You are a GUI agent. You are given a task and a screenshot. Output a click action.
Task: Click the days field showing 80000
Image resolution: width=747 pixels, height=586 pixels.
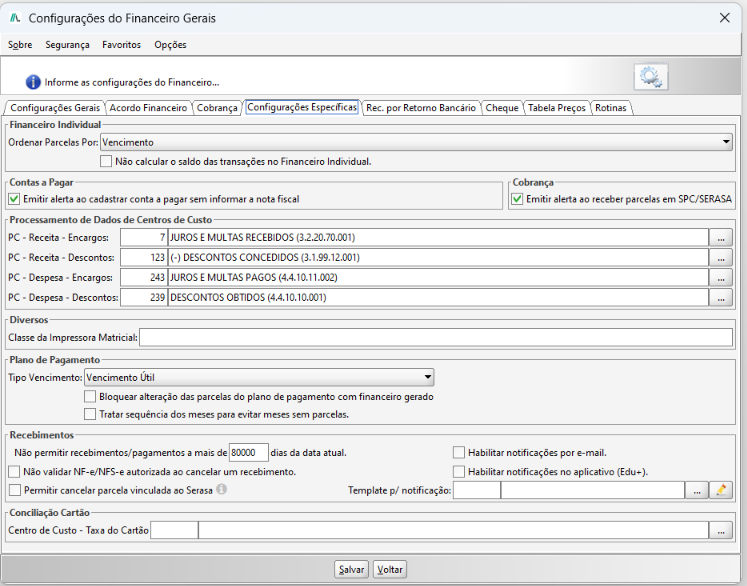pos(249,452)
